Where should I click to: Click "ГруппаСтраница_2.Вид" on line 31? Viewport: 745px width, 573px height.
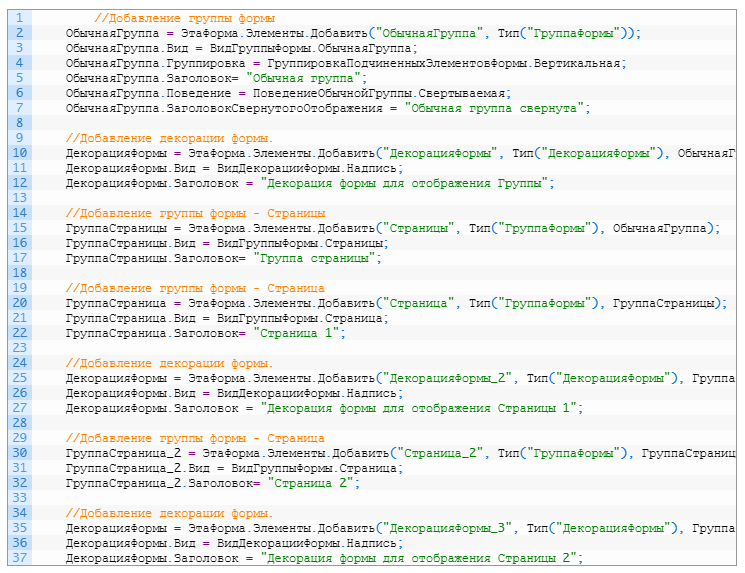tap(137, 468)
